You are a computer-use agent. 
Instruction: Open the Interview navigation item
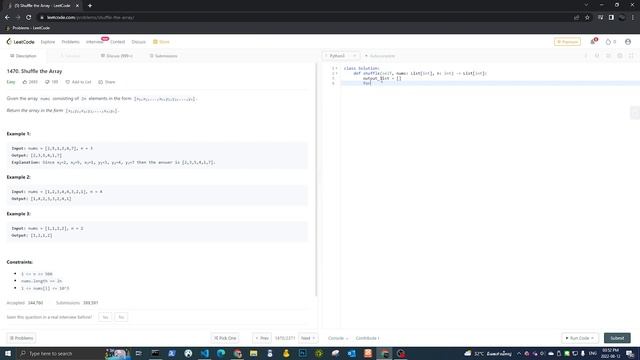95,42
